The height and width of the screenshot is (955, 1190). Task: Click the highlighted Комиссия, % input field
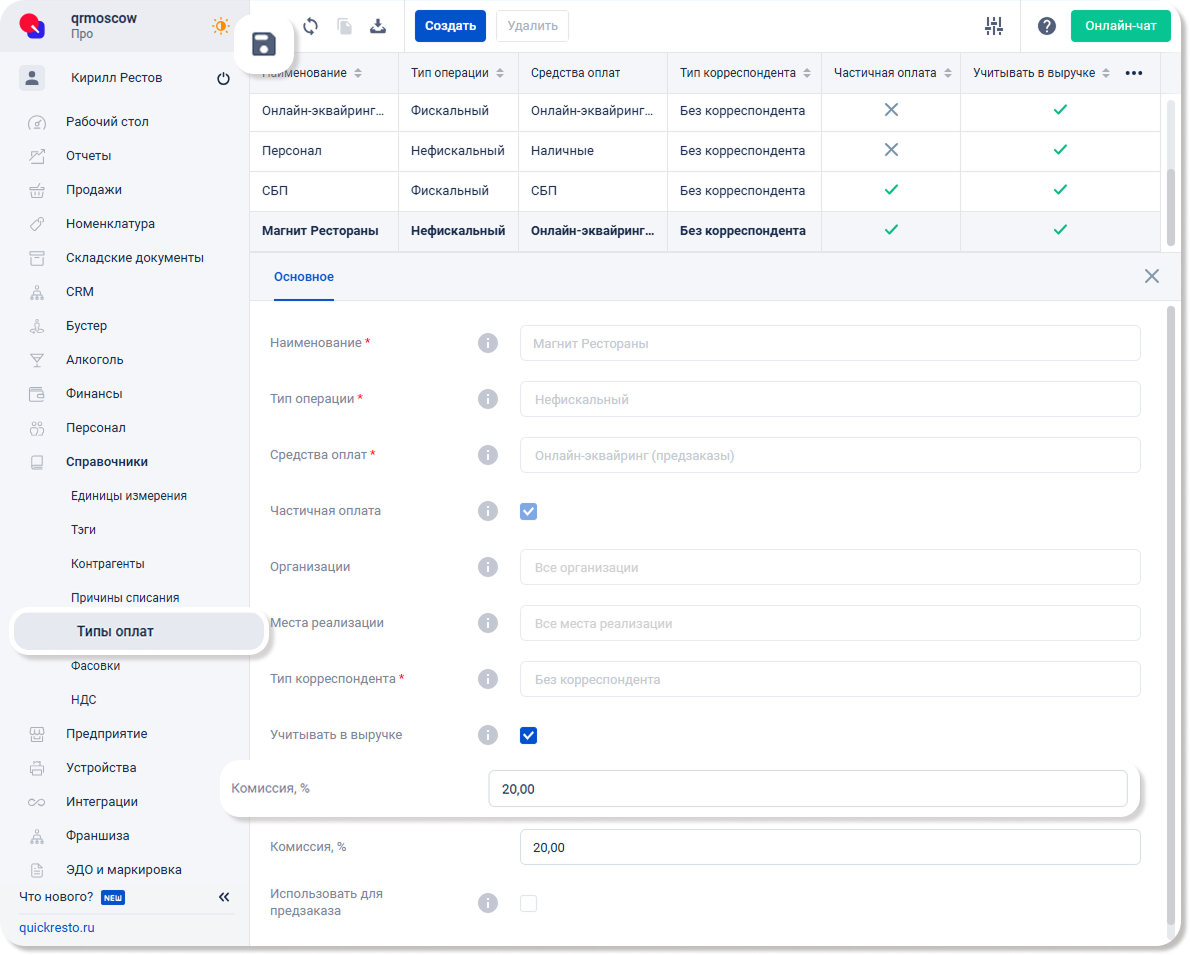tap(807, 789)
